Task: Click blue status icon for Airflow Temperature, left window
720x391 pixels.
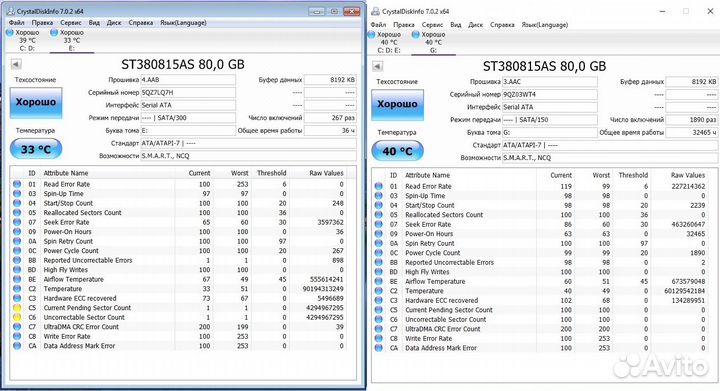Action: 17,279
